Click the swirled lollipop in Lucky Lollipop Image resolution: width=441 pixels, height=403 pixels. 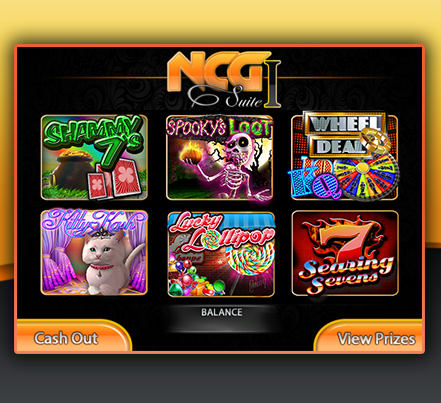coord(250,257)
